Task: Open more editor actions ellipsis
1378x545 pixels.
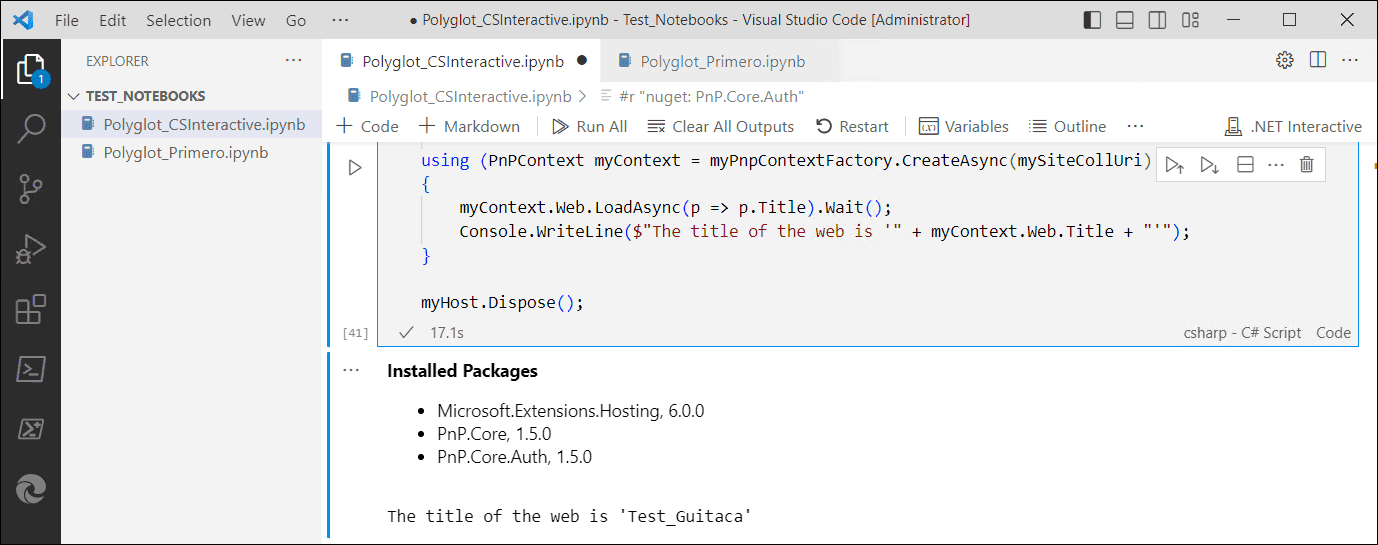Action: pyautogui.click(x=1350, y=60)
